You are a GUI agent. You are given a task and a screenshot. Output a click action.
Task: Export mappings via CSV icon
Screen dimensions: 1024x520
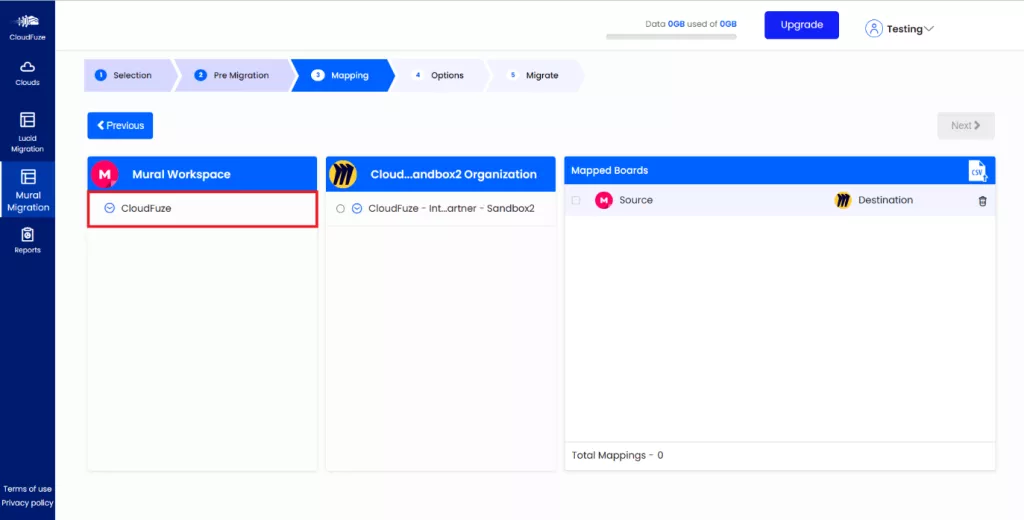pyautogui.click(x=978, y=171)
